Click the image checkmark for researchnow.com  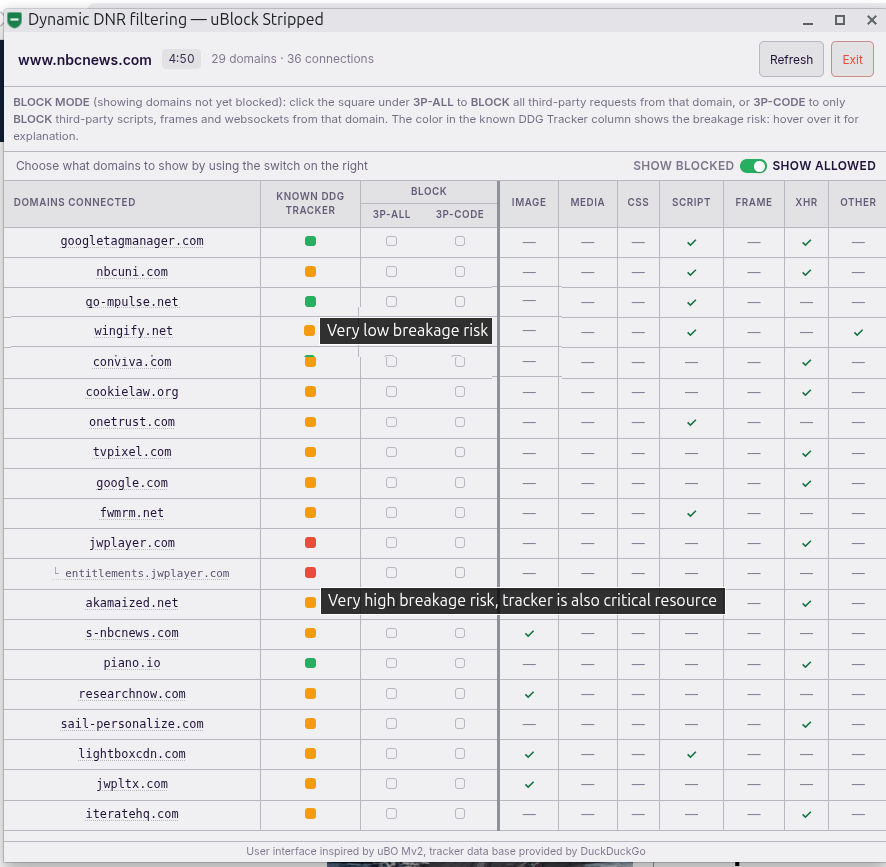pos(529,694)
